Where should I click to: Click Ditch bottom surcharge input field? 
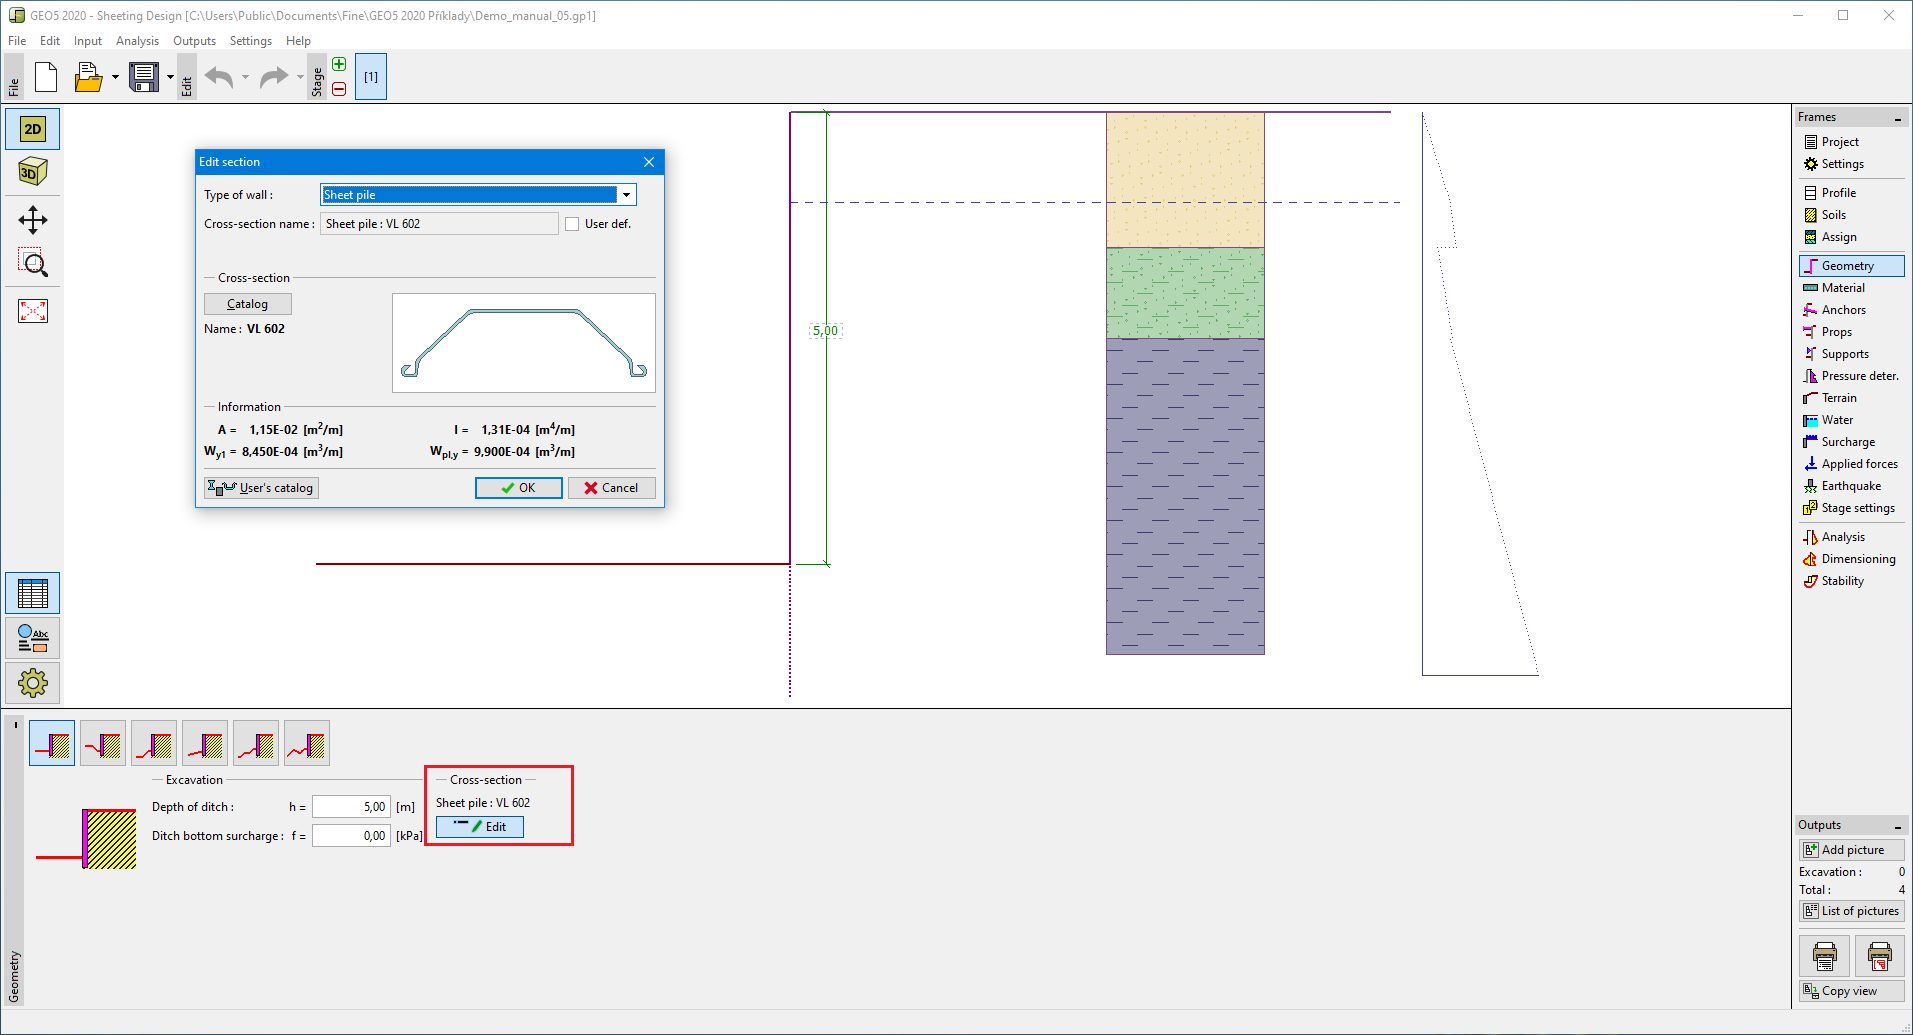click(351, 836)
